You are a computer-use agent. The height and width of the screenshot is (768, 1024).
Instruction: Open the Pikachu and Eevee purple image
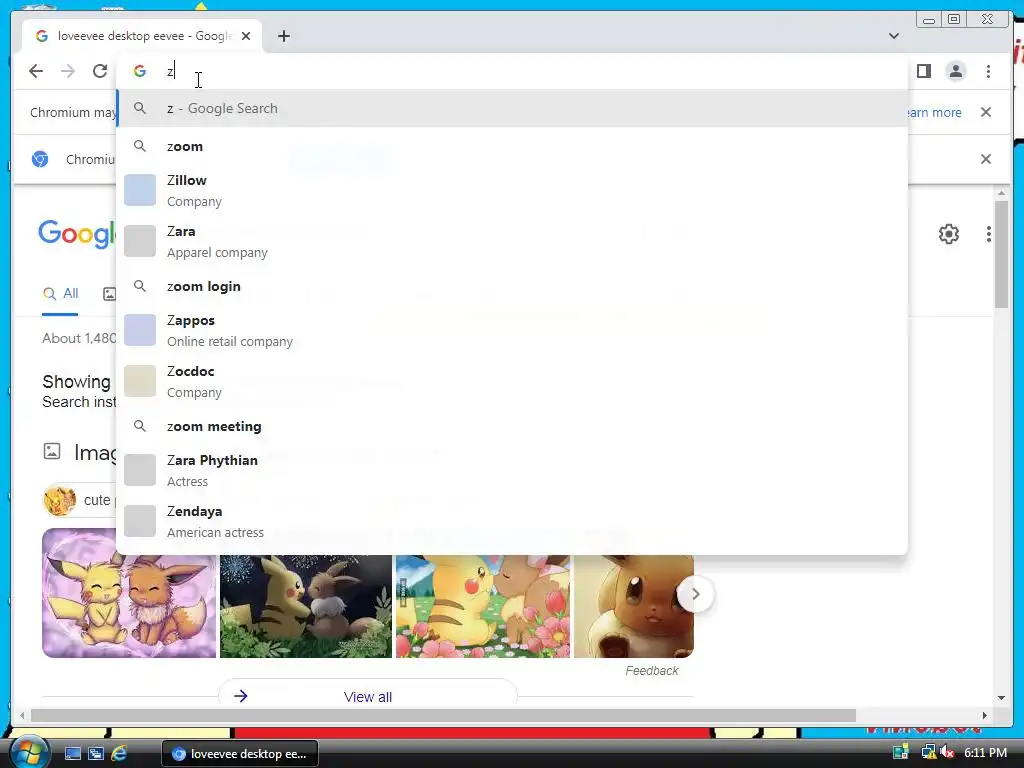coord(129,593)
